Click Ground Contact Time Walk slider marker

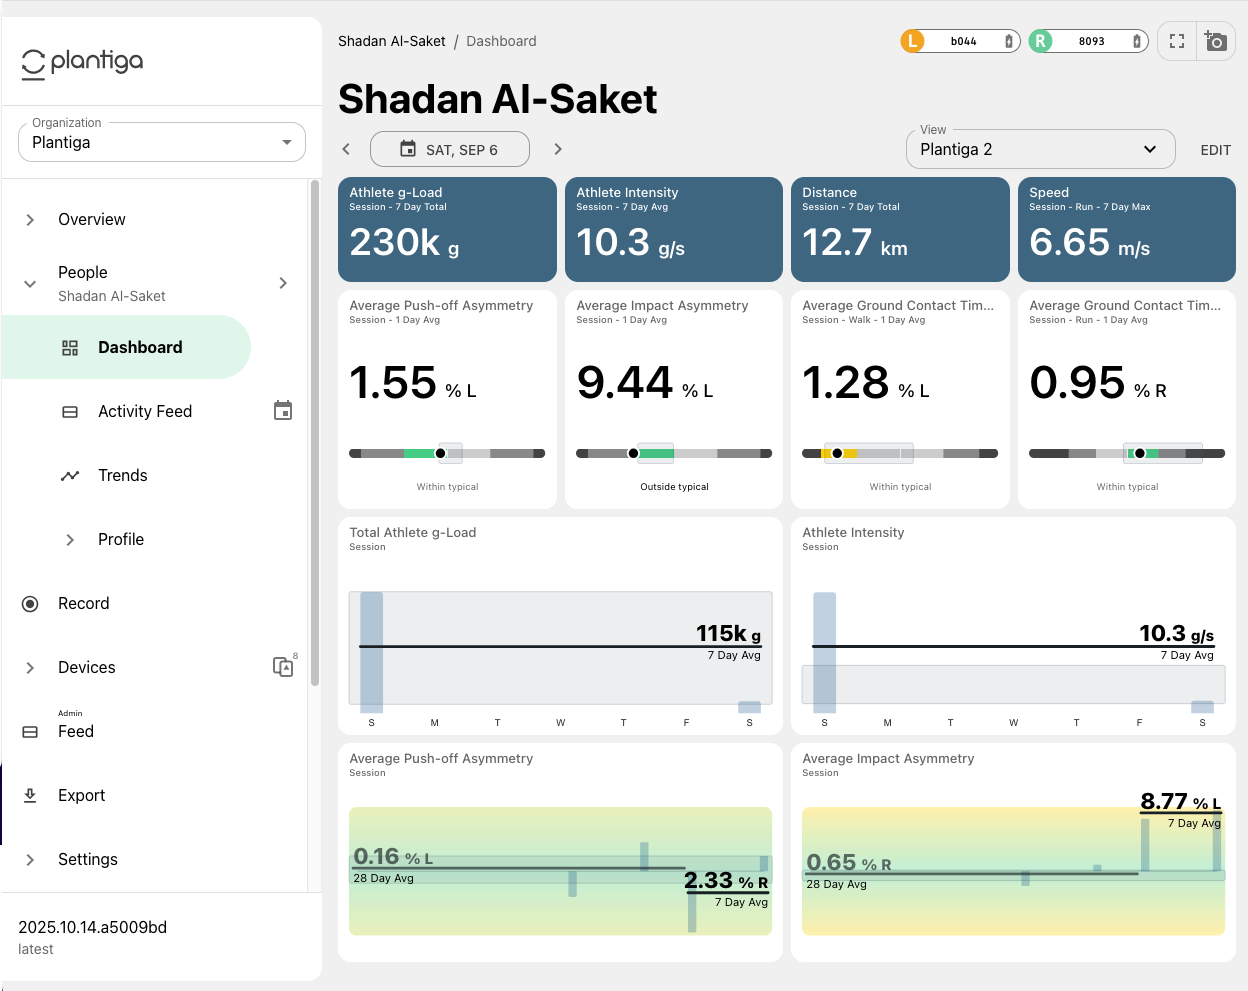point(837,453)
